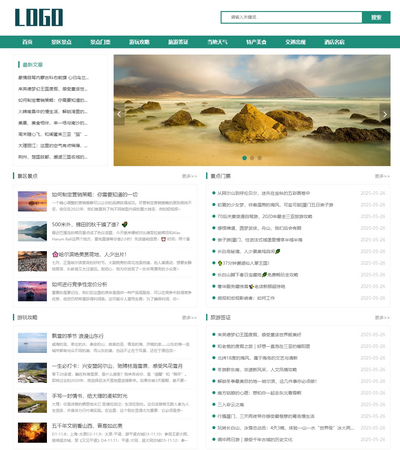Click the green 搜索 search button

tap(376, 17)
